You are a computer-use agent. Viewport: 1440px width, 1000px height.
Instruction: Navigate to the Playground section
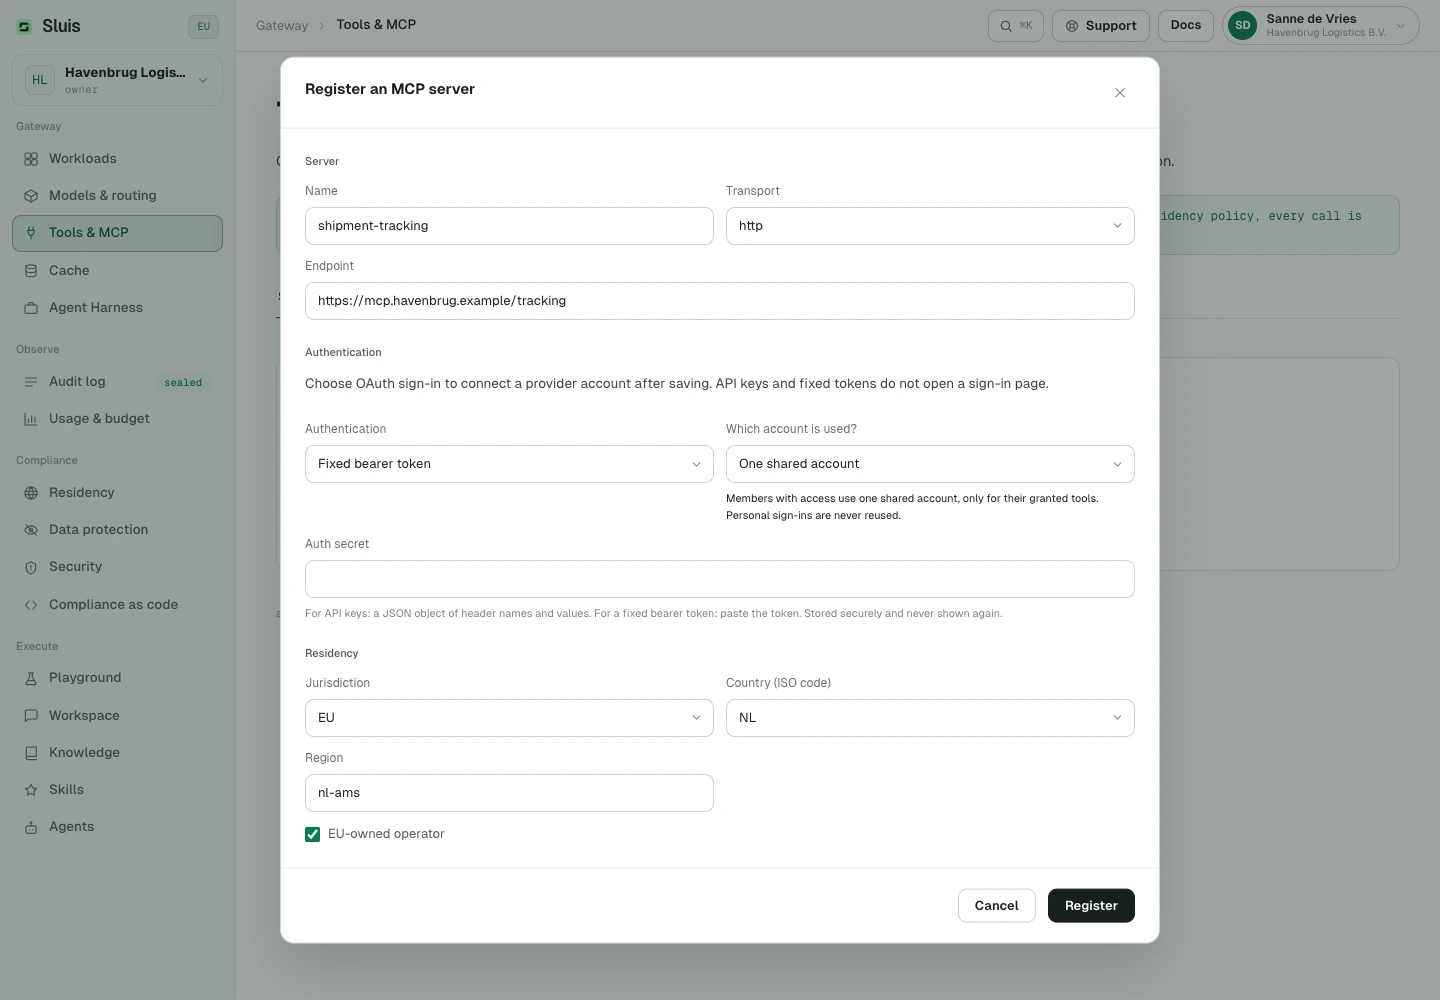[117, 678]
